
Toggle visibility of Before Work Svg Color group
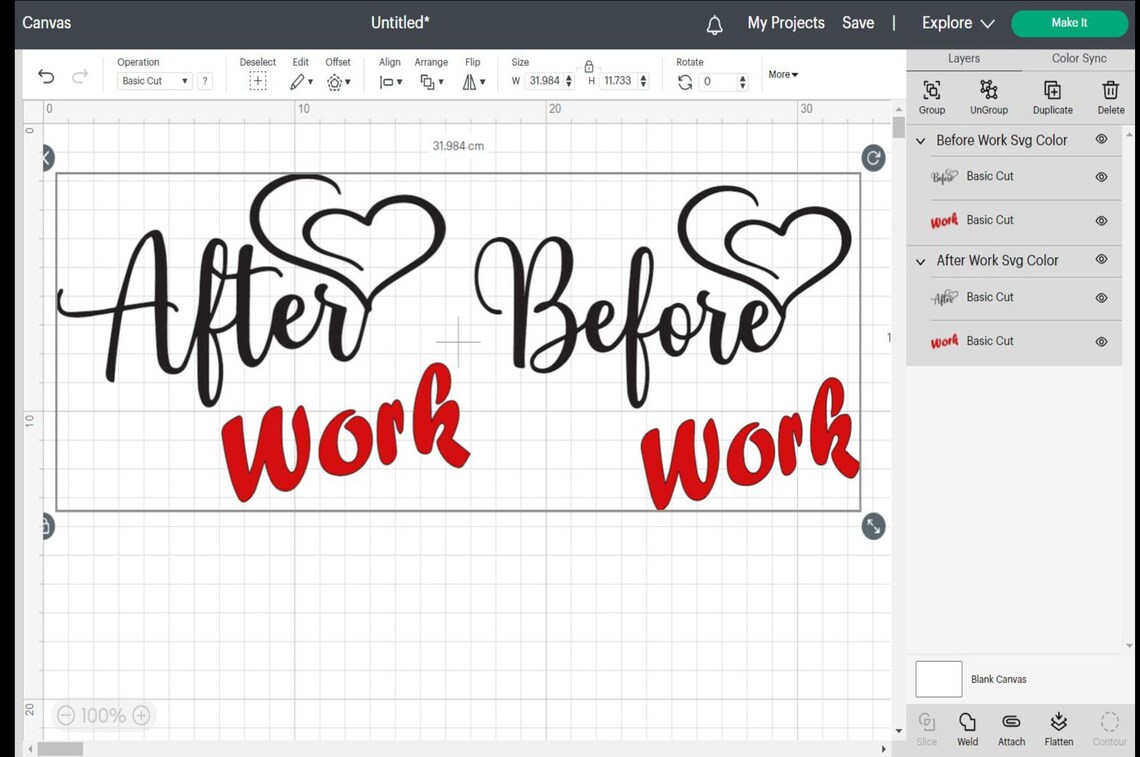[x=1101, y=140]
